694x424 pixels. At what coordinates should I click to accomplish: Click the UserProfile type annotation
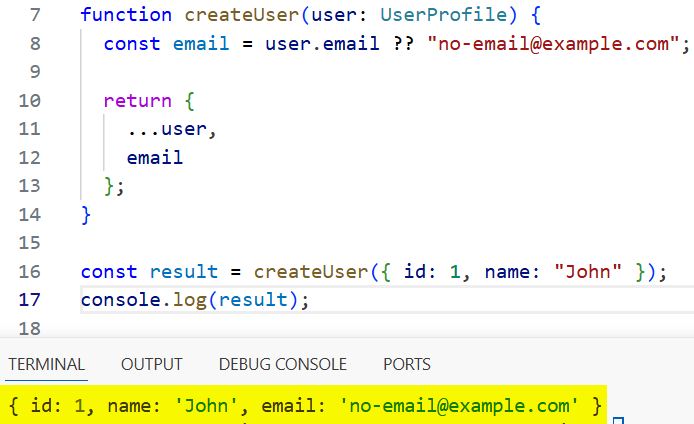443,15
